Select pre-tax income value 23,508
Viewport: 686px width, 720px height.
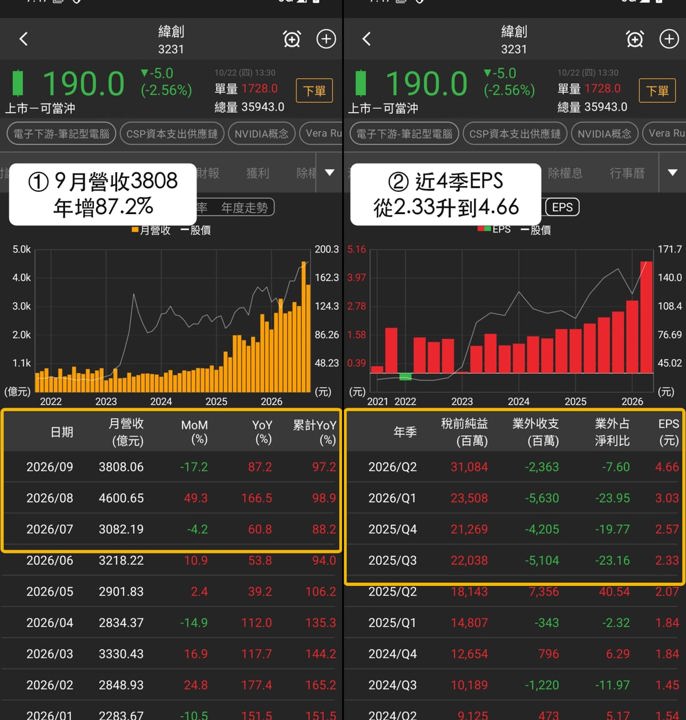point(469,498)
